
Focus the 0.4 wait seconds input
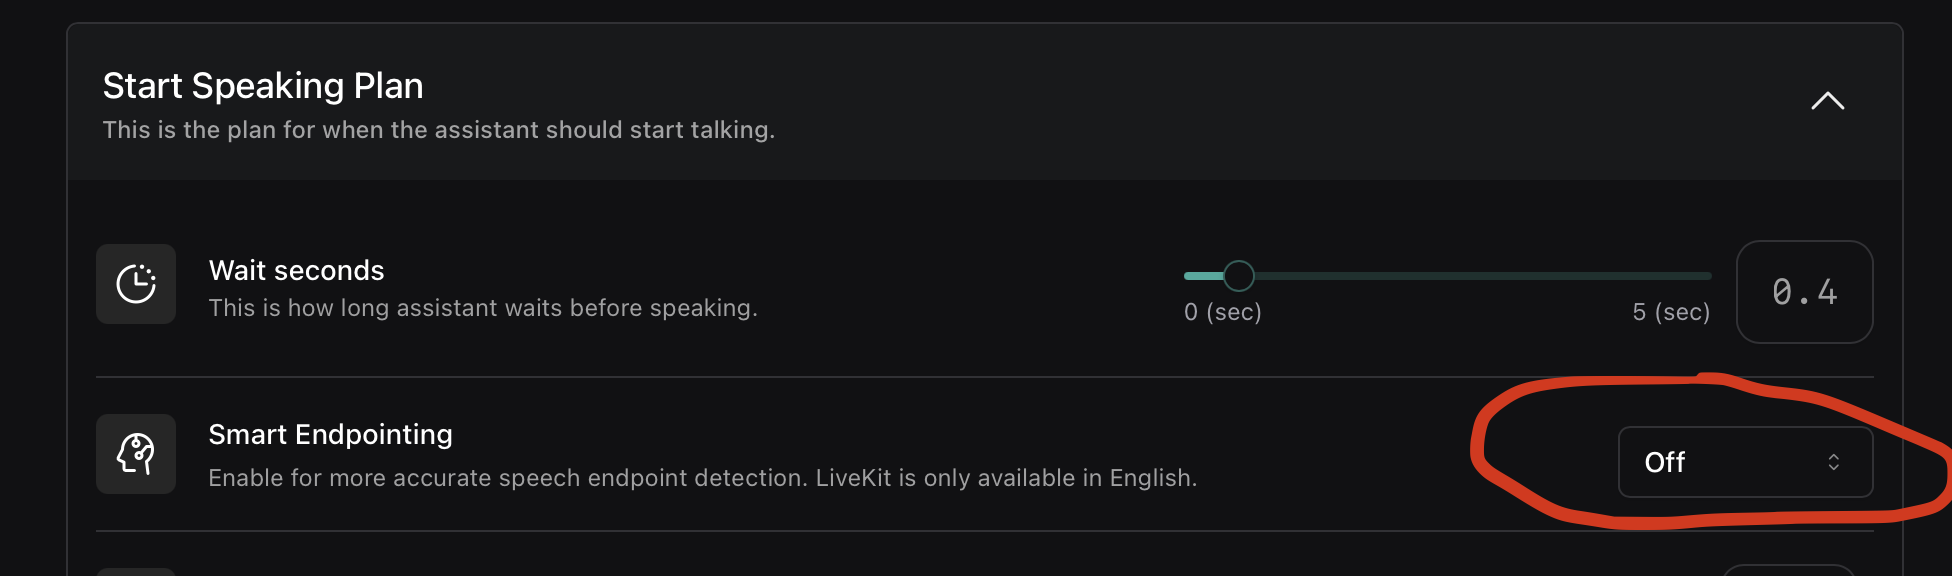click(1804, 292)
